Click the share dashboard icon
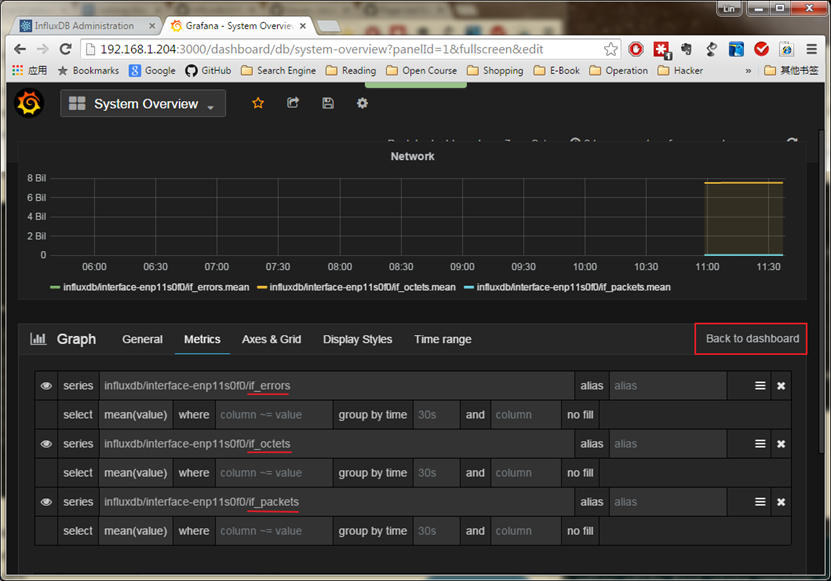This screenshot has height=581, width=831. point(293,103)
